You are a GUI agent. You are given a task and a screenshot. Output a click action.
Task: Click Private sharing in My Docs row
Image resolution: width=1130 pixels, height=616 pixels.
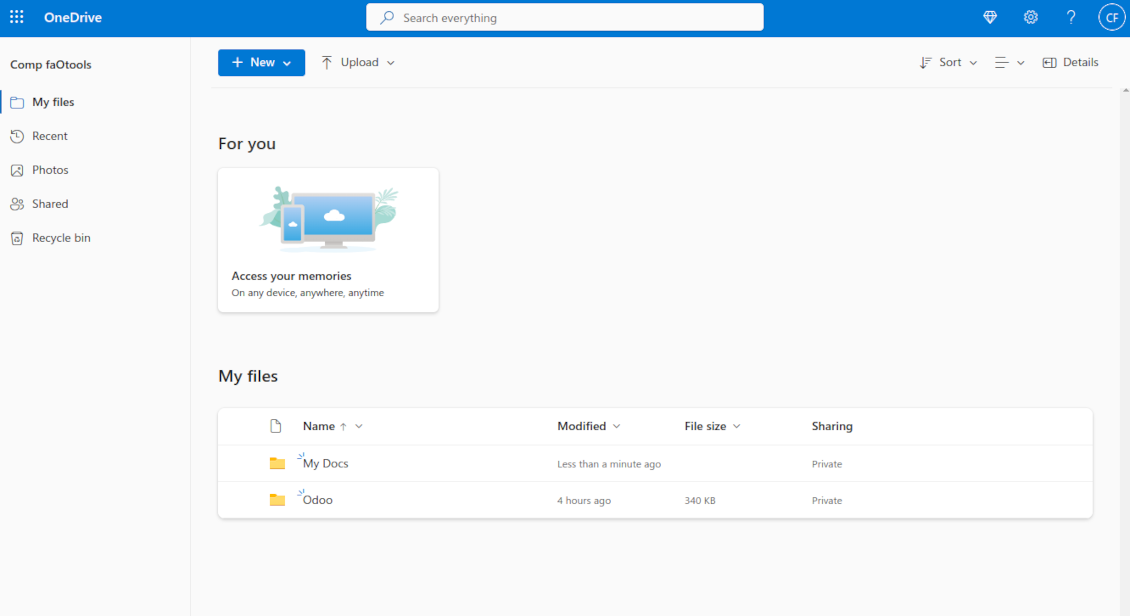pos(827,464)
